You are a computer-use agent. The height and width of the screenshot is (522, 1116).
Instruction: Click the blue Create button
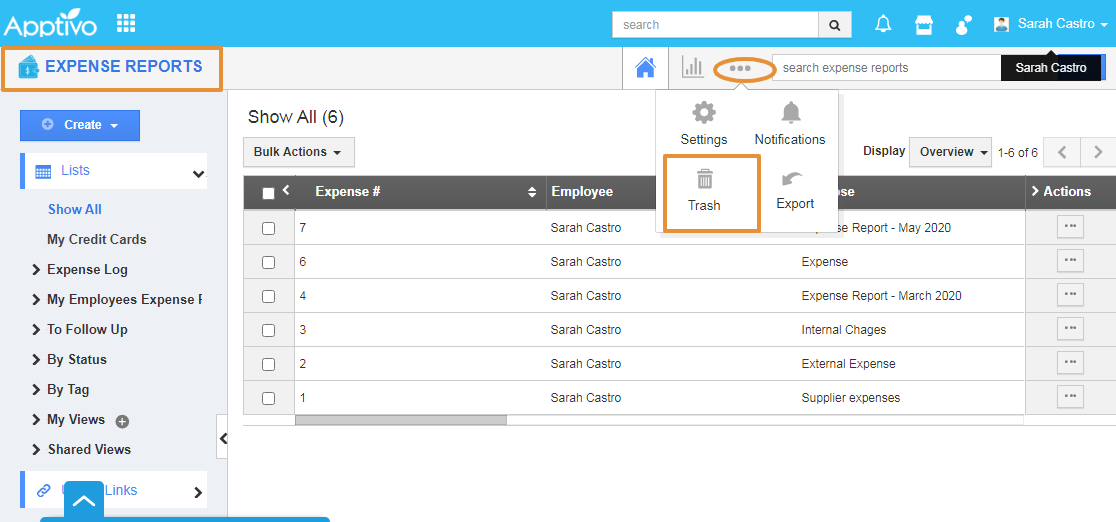point(80,125)
